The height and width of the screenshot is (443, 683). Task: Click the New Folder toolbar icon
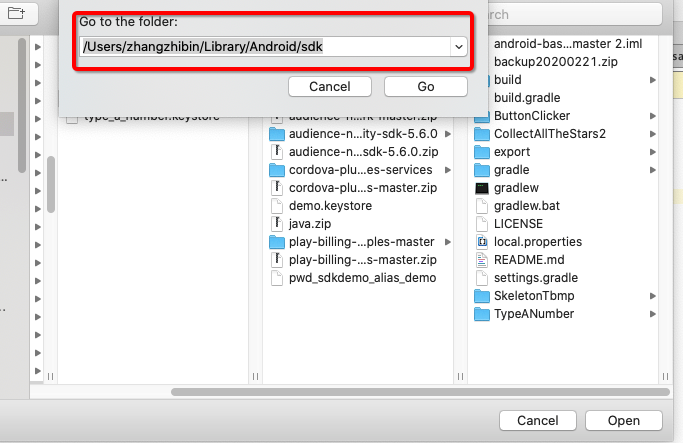16,13
